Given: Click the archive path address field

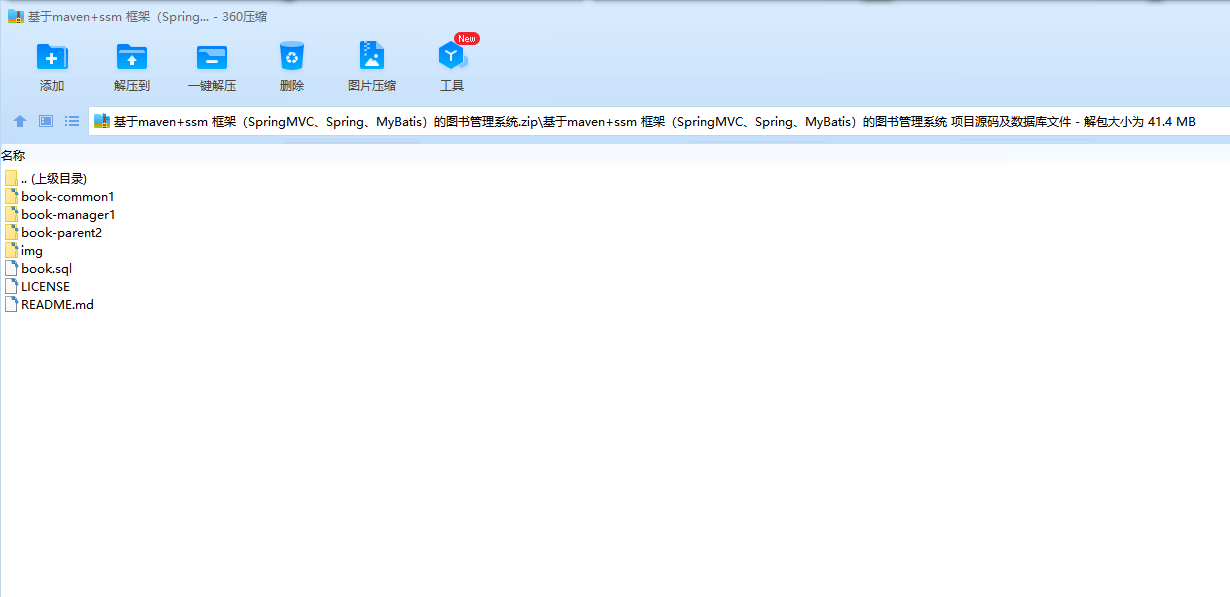Looking at the screenshot, I should pos(659,121).
